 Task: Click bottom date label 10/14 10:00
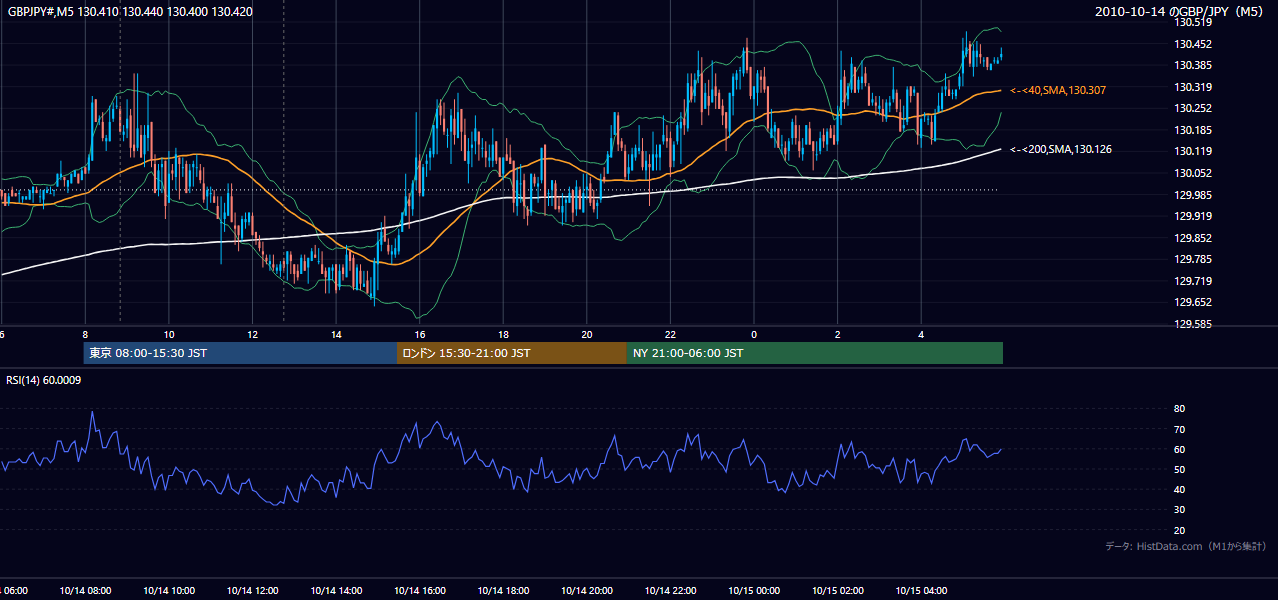pos(169,590)
